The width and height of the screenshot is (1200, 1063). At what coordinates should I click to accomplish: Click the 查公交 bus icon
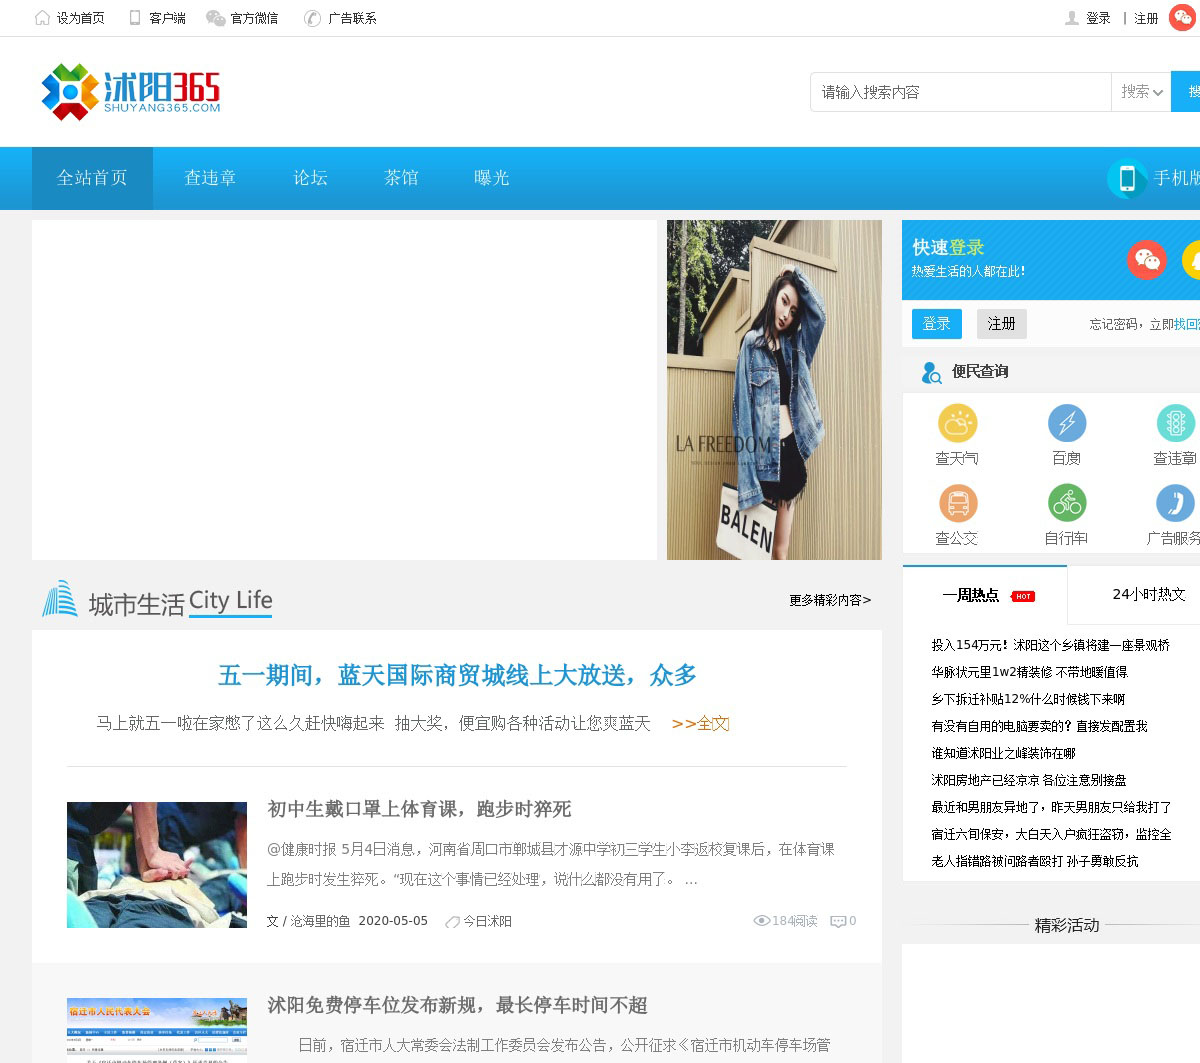pos(957,503)
